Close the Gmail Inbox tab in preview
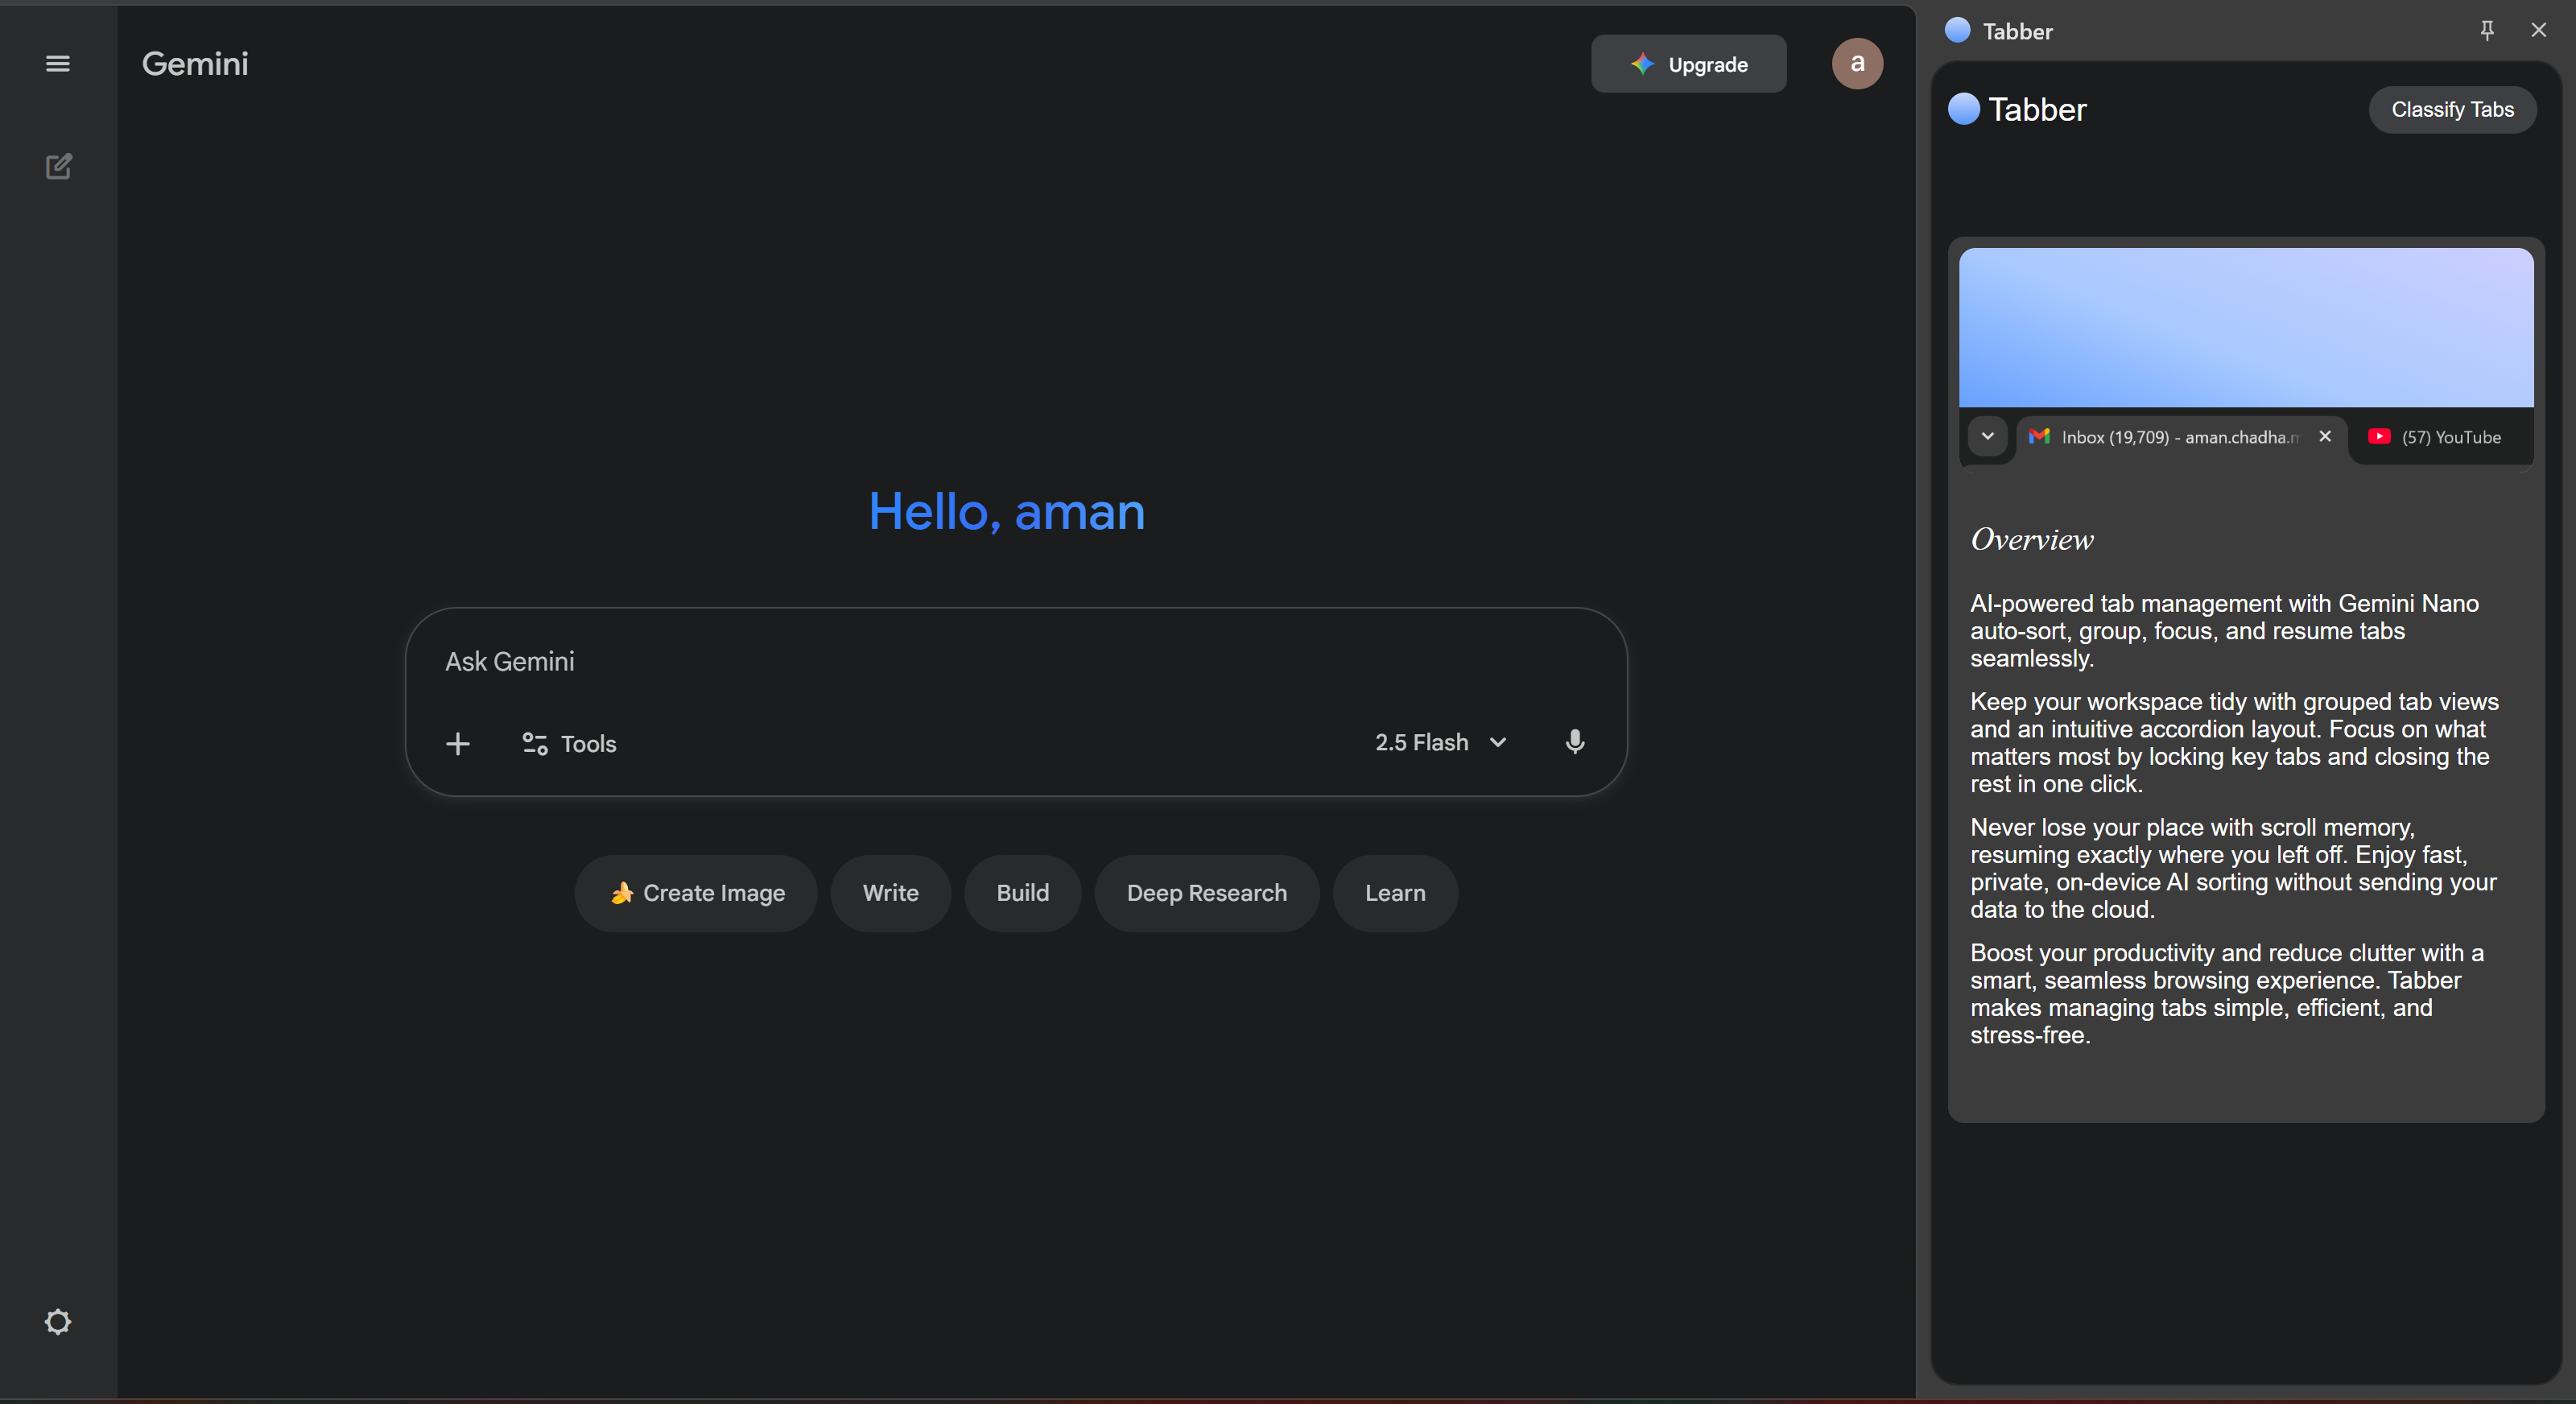The height and width of the screenshot is (1404, 2576). tap(2325, 436)
